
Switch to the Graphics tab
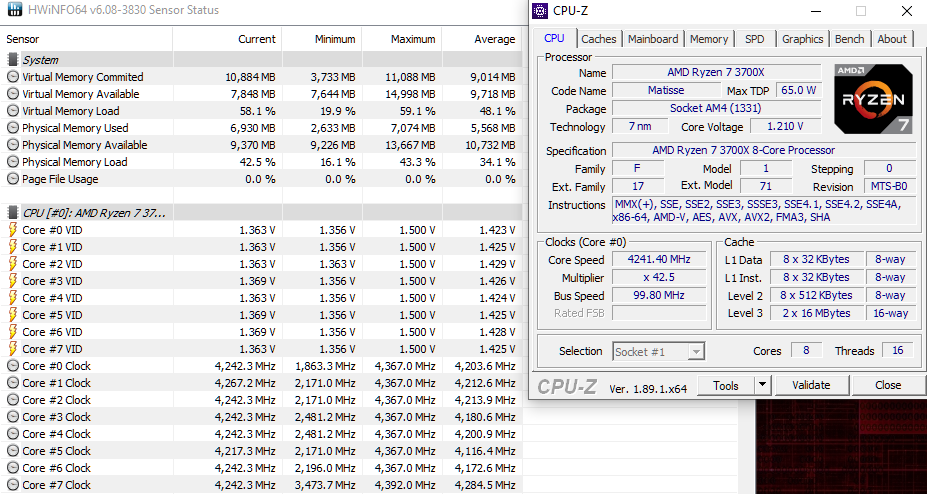802,39
